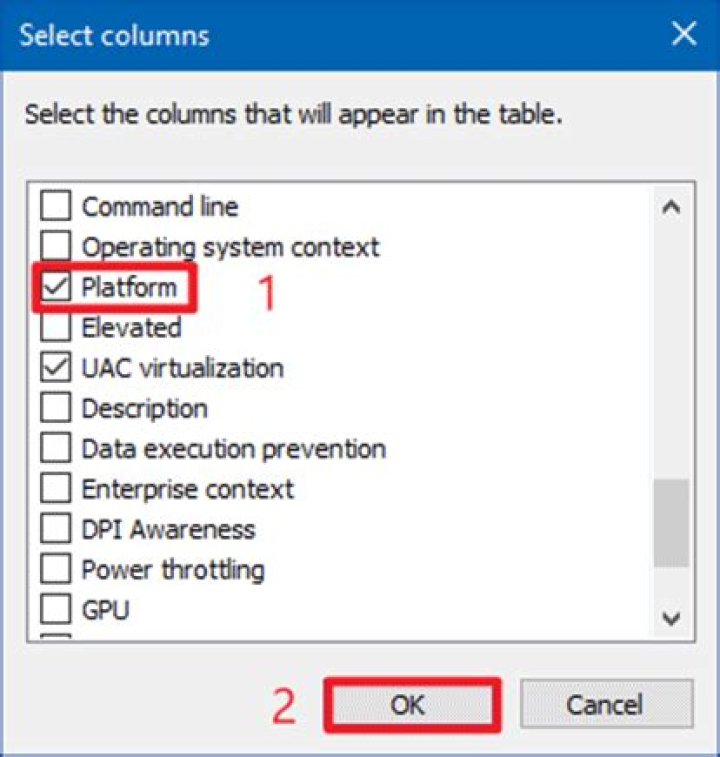Disable the UAC virtualization column
Screen dimensions: 720x757
coord(55,368)
